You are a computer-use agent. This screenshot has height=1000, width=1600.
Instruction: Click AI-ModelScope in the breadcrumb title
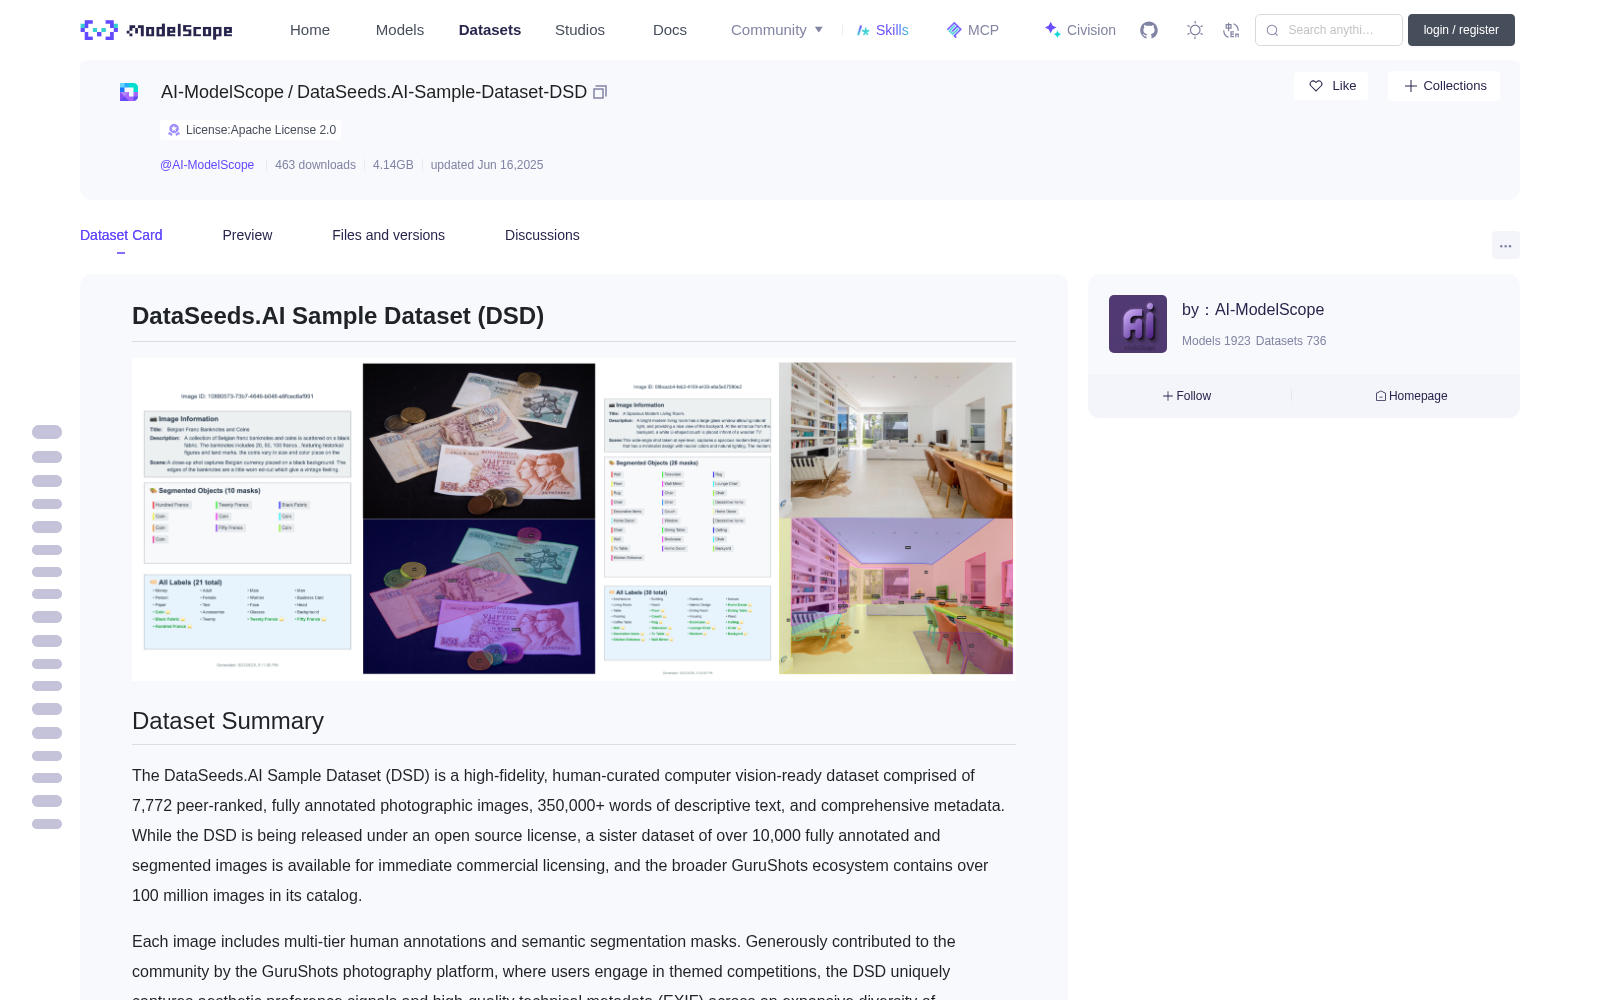tap(222, 92)
